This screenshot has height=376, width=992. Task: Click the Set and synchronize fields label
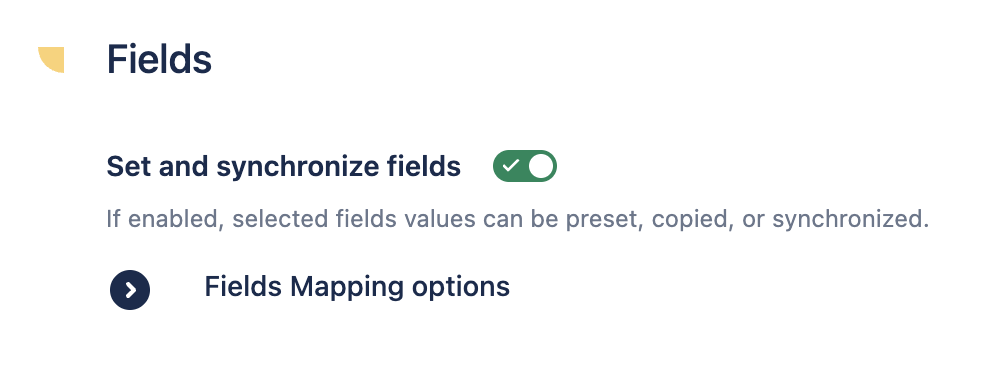coord(283,166)
